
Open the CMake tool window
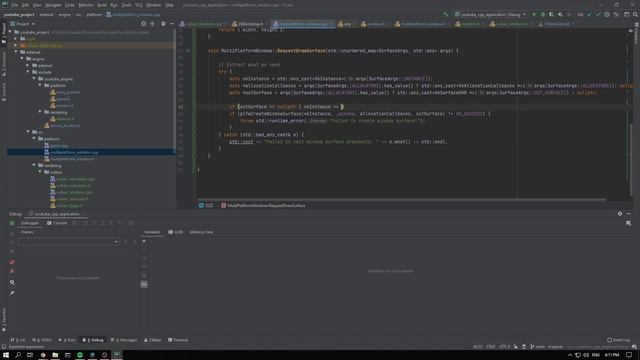tap(152, 340)
